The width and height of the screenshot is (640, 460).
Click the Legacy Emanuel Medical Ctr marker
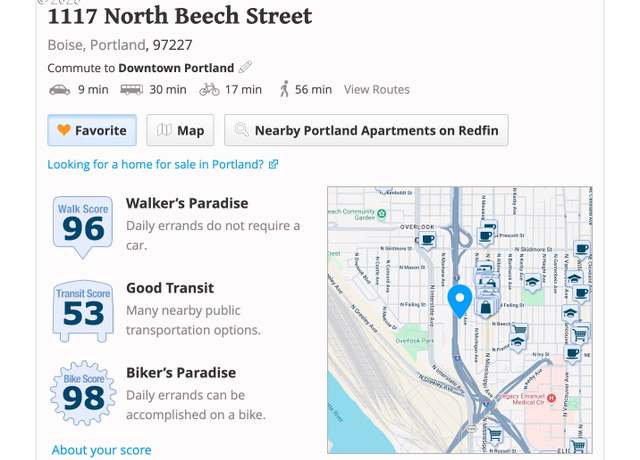(551, 398)
